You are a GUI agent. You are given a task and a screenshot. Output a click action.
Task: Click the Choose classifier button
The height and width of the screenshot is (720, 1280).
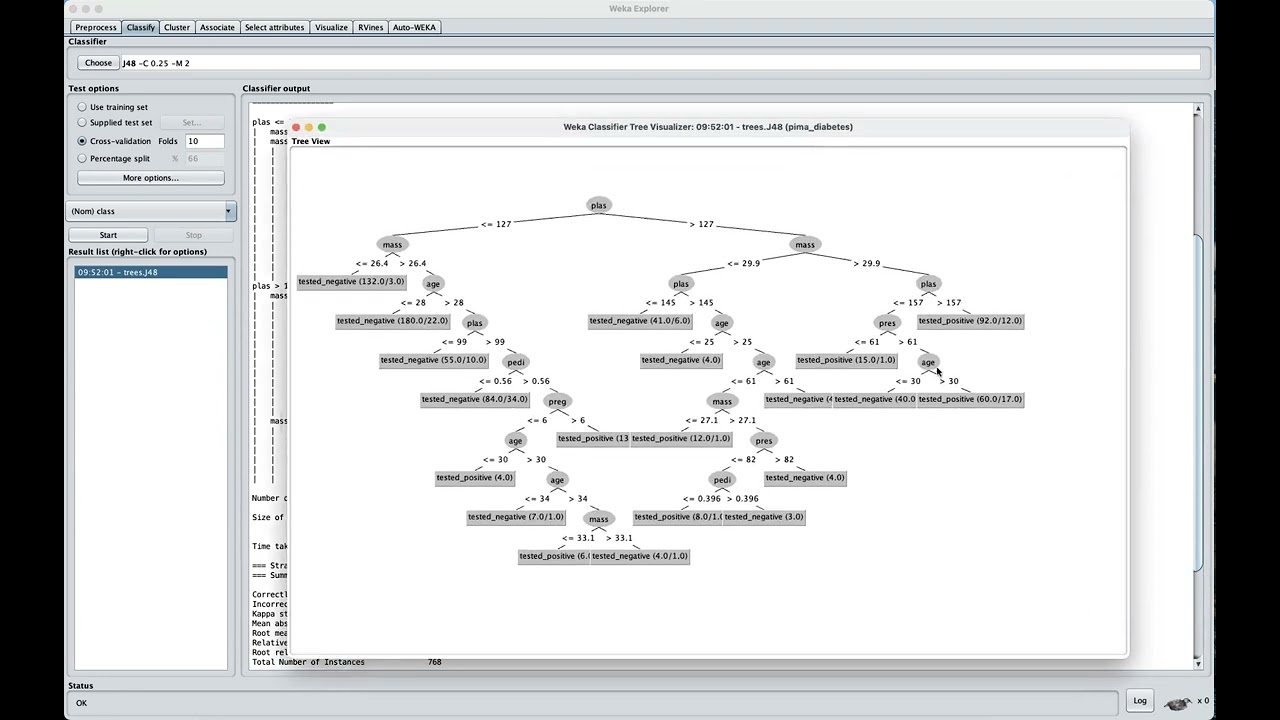coord(98,63)
